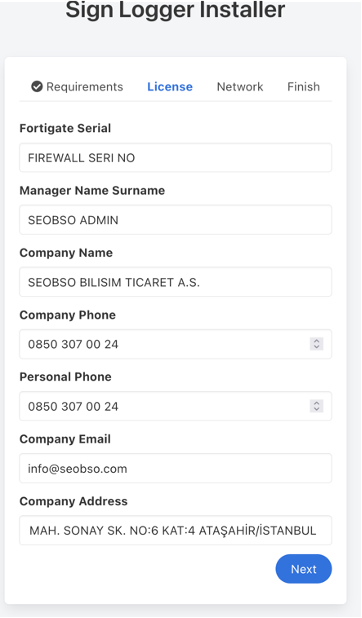
Task: Click the Sign Logger Installer heading
Action: (x=175, y=9)
